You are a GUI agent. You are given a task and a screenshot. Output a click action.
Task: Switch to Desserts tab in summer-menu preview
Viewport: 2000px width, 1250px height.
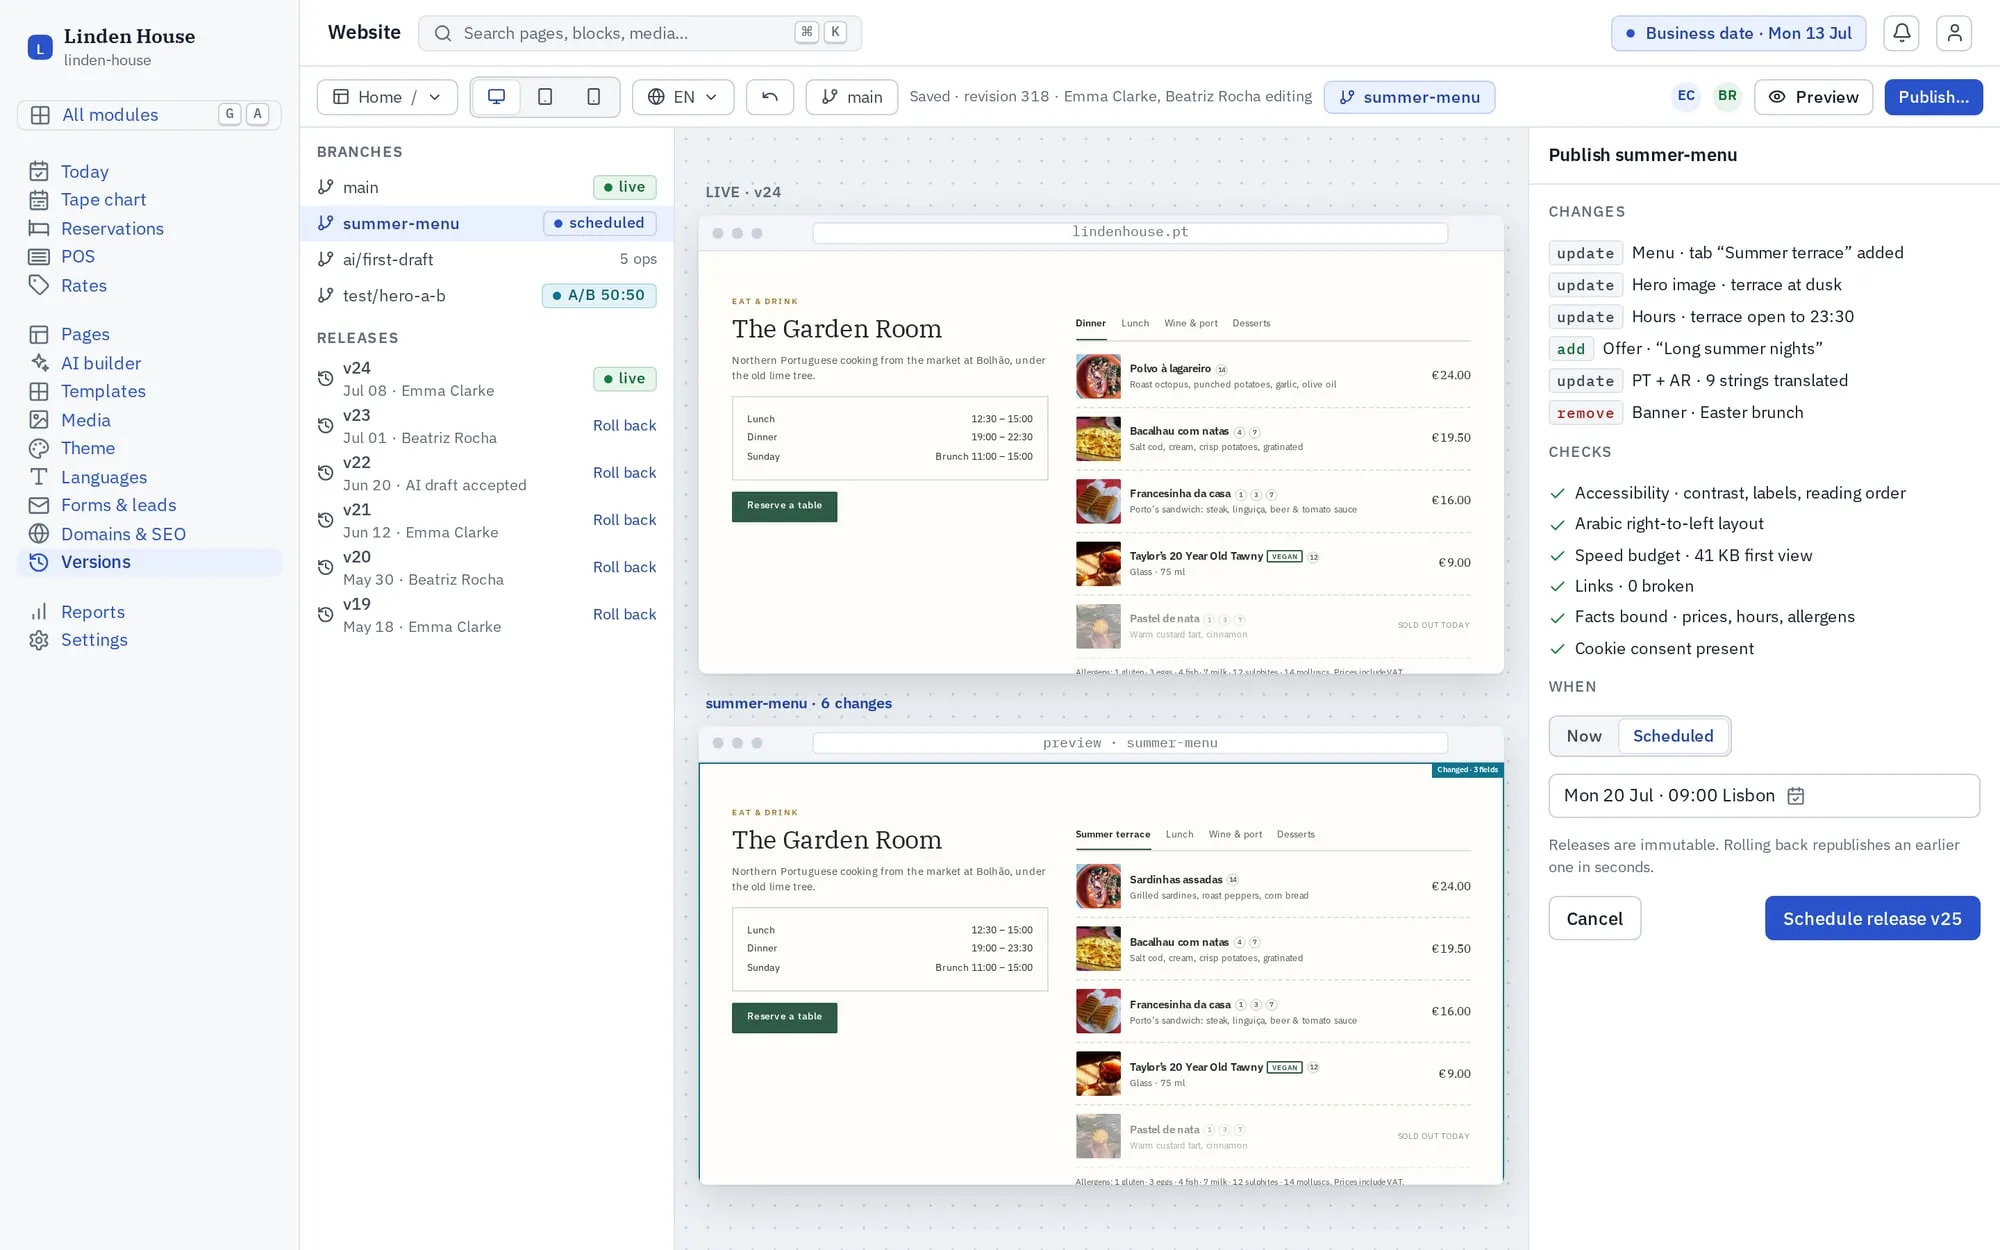pyautogui.click(x=1295, y=834)
